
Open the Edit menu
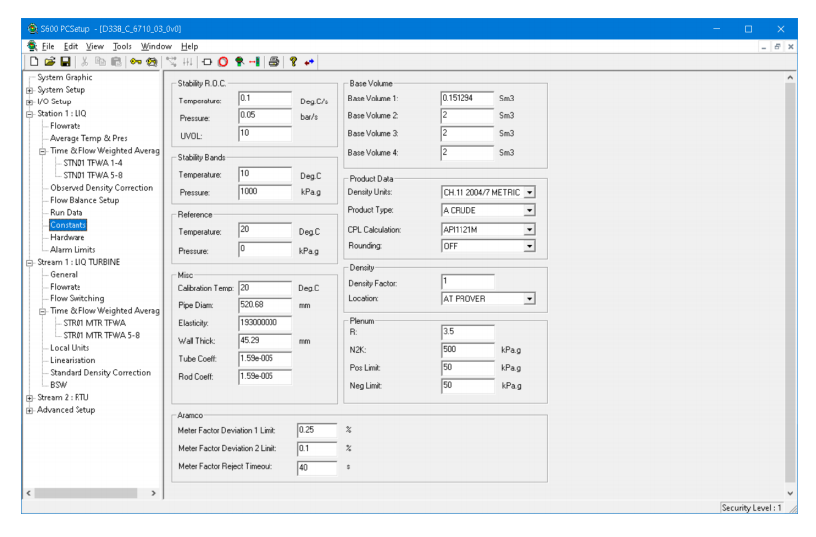click(71, 46)
